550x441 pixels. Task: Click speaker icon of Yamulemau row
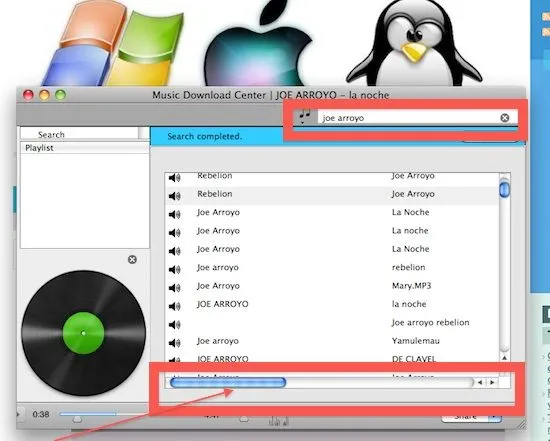click(x=174, y=343)
